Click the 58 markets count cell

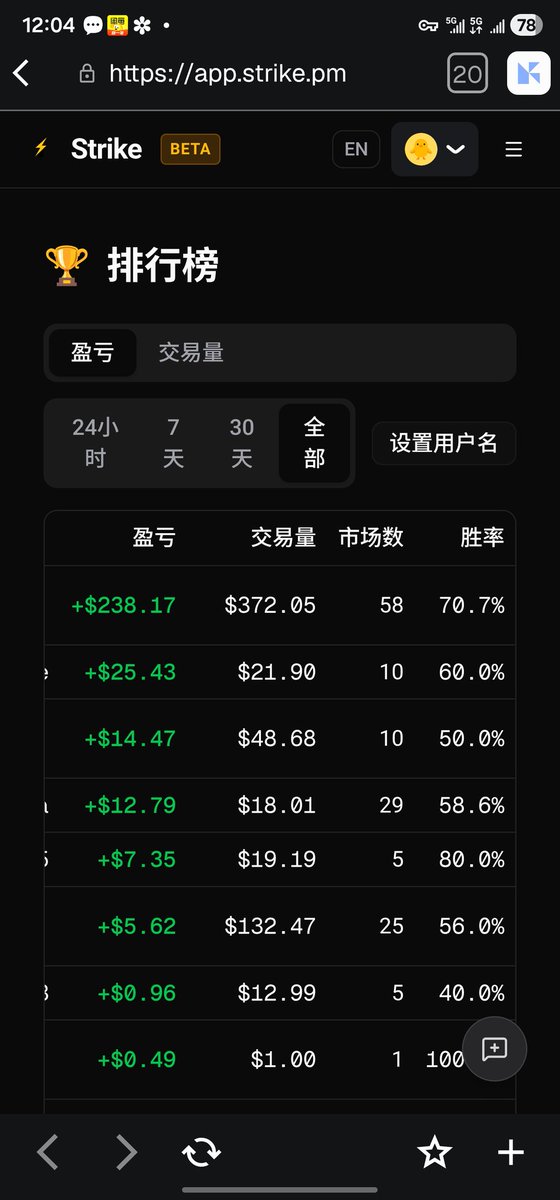[x=391, y=605]
